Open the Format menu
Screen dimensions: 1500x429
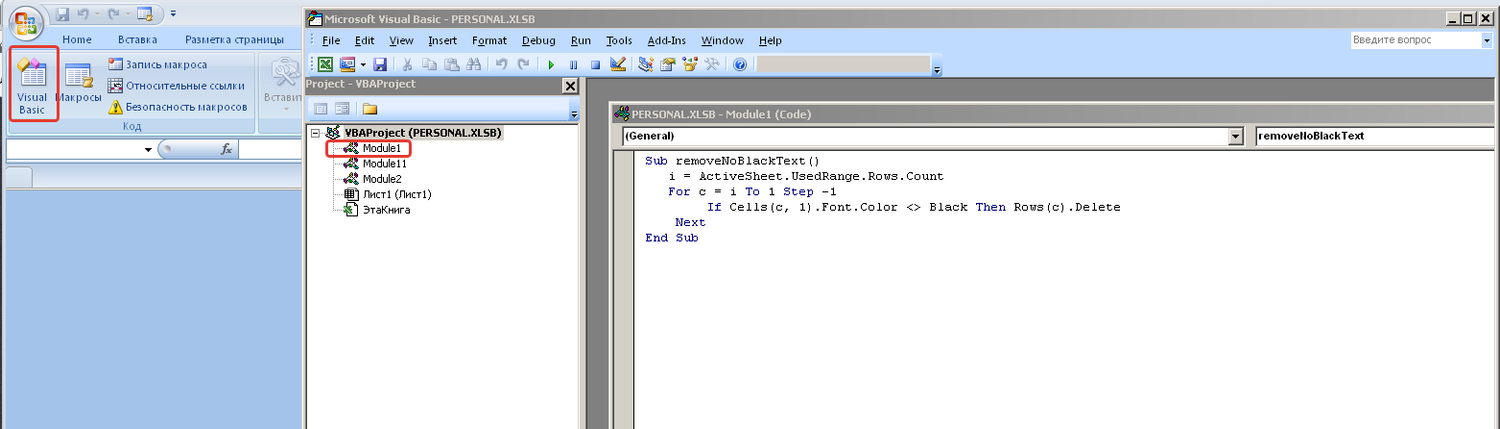click(490, 41)
